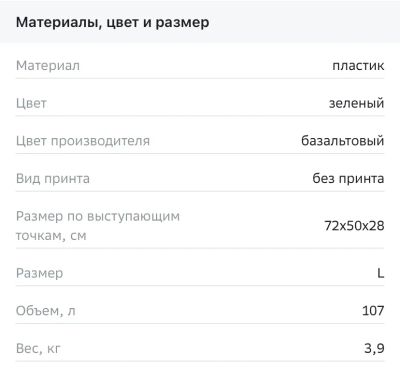
Task: Click the word 'размер' in the section heading
Action: (x=183, y=23)
